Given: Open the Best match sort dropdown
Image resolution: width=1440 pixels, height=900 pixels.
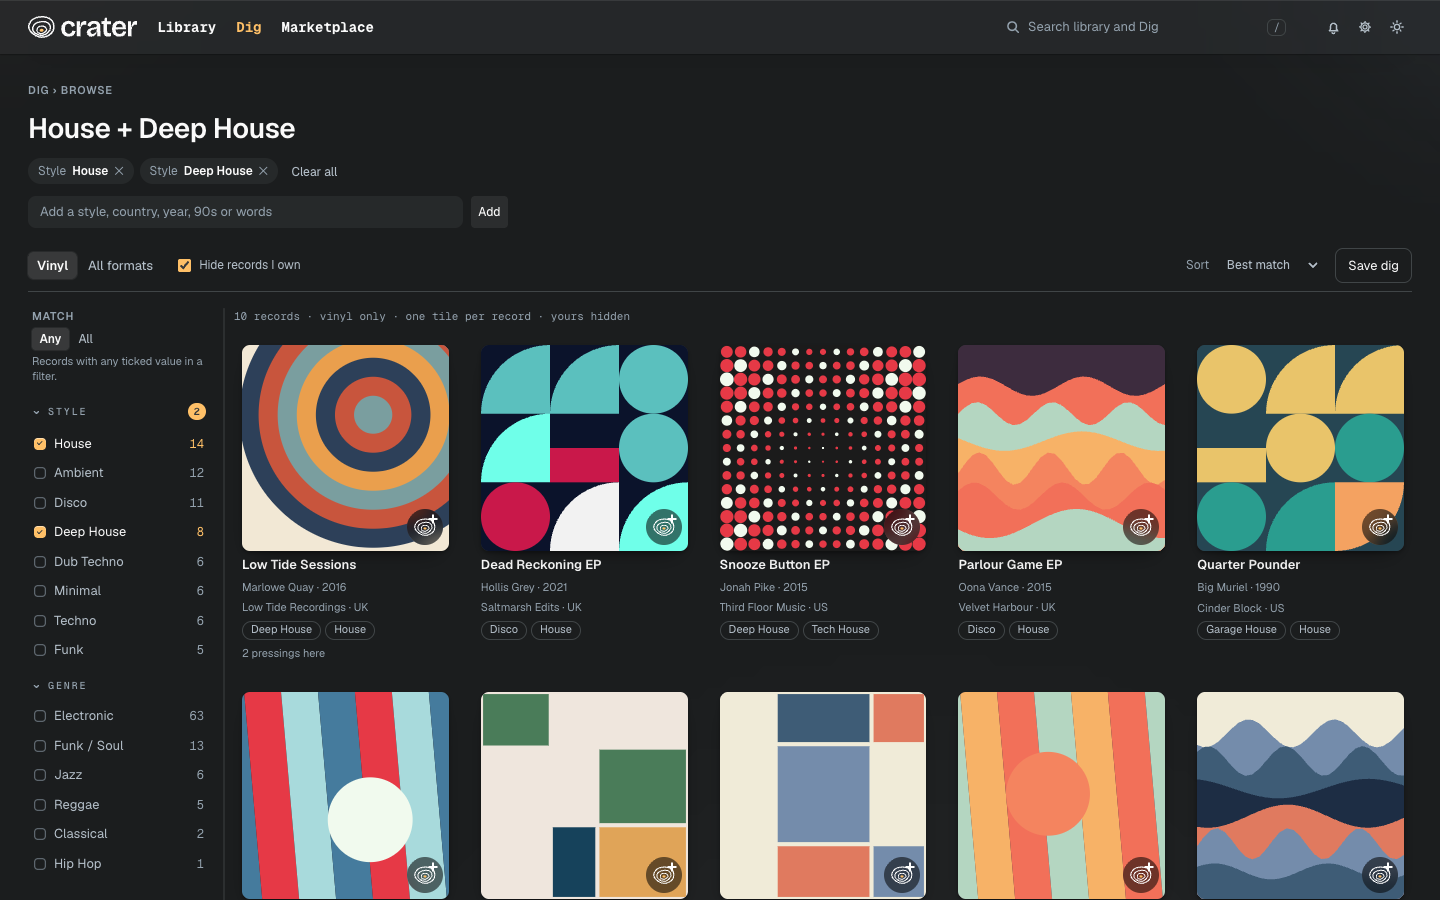Looking at the screenshot, I should (x=1272, y=265).
